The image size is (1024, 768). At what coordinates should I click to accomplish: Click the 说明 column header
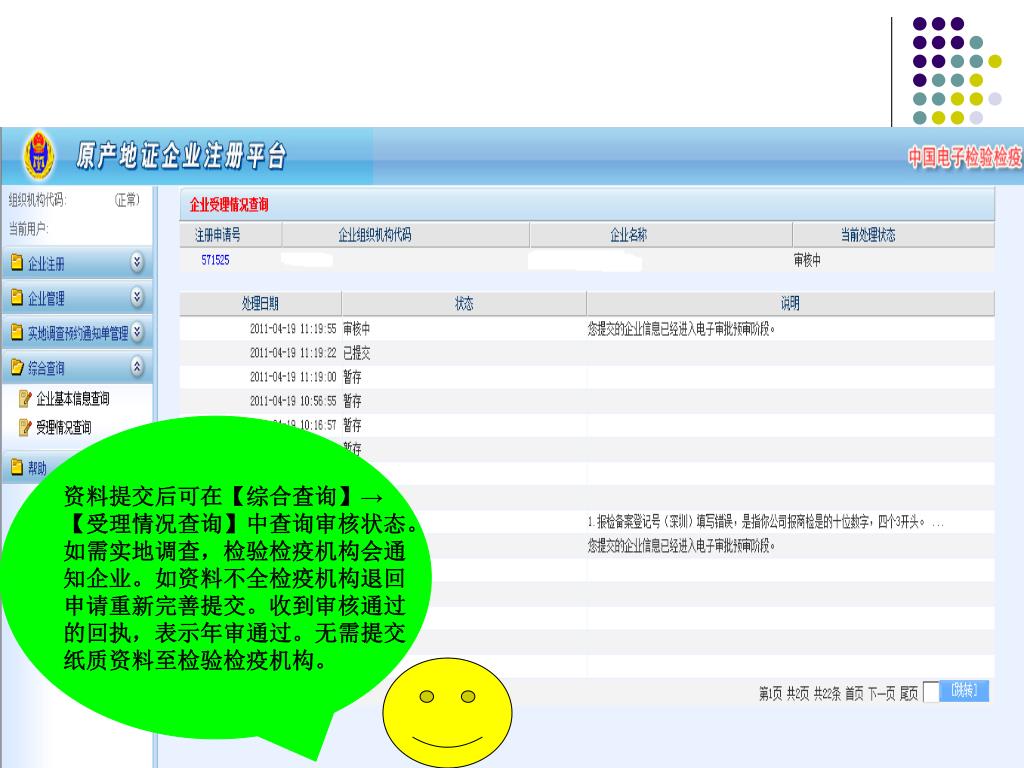coord(790,304)
